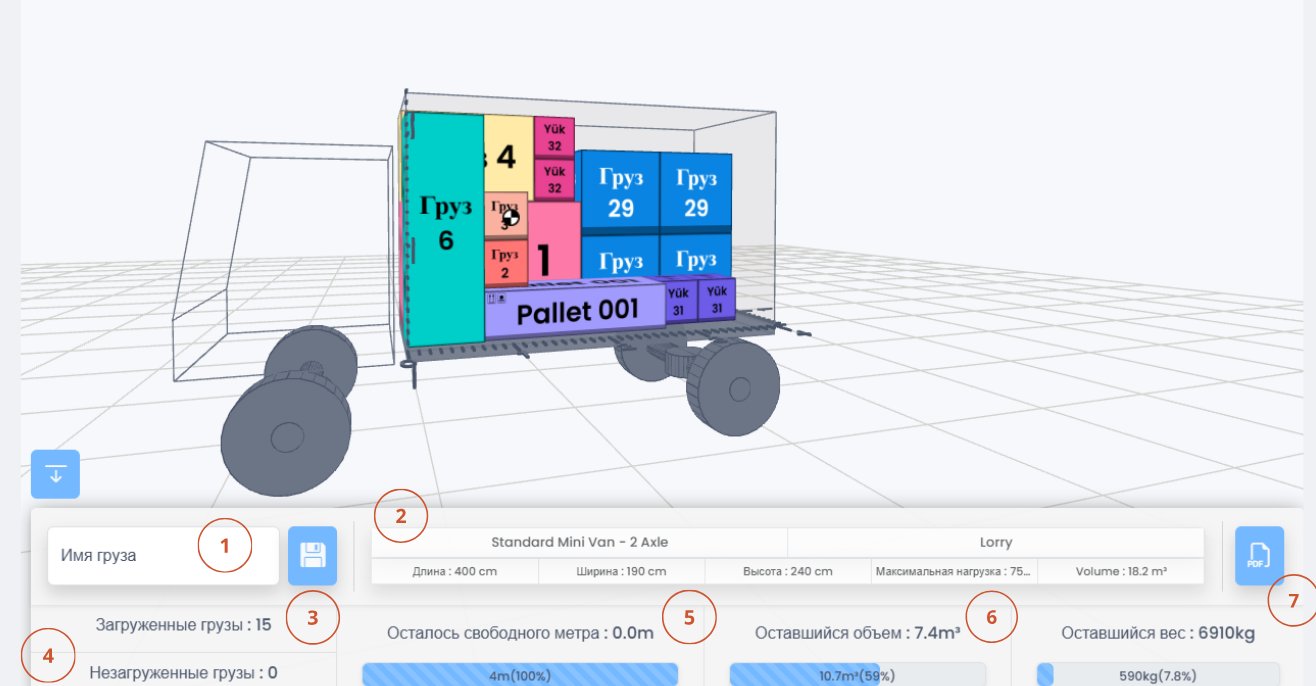1316x686 pixels.
Task: Click the center of gravity marker
Action: [x=510, y=217]
